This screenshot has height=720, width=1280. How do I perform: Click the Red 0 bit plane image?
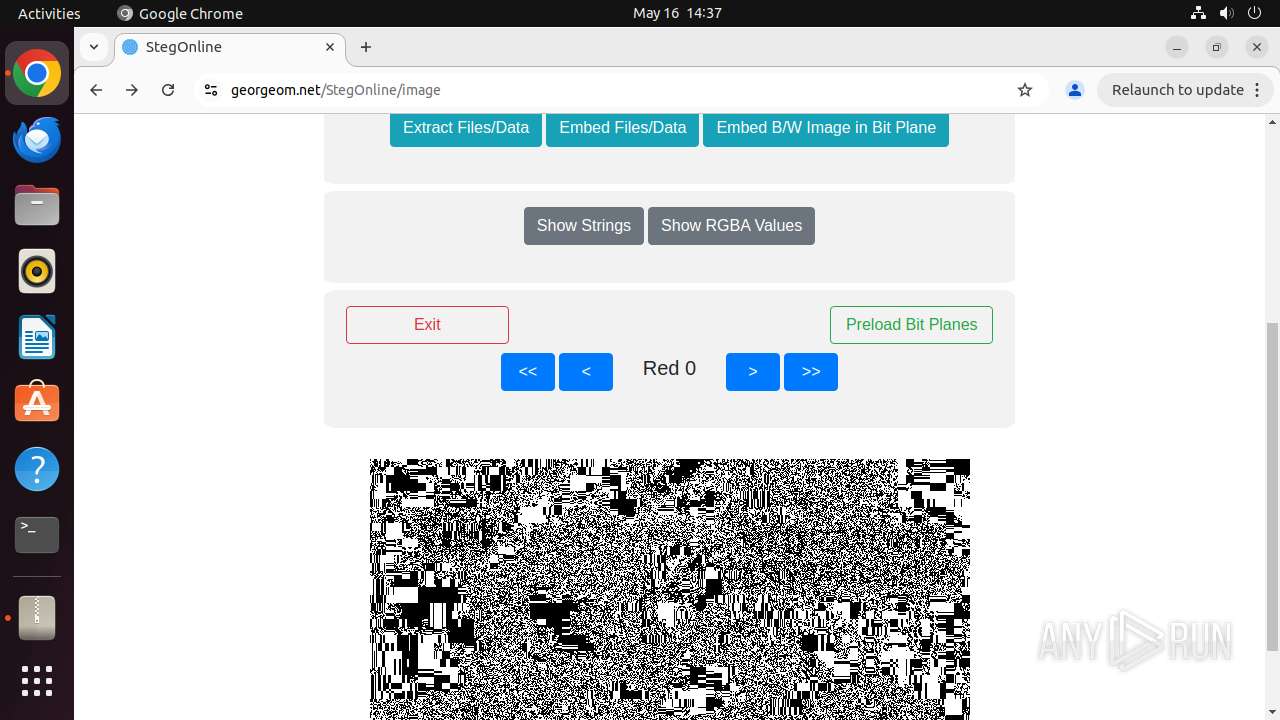tap(670, 589)
